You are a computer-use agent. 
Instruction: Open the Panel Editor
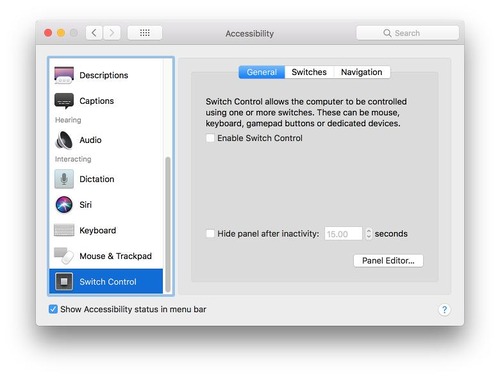coord(388,261)
